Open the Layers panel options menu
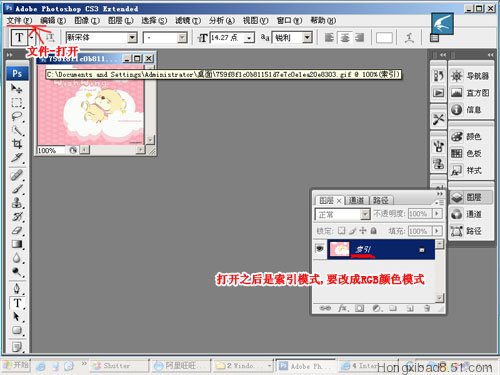This screenshot has height=375, width=500. tap(439, 202)
